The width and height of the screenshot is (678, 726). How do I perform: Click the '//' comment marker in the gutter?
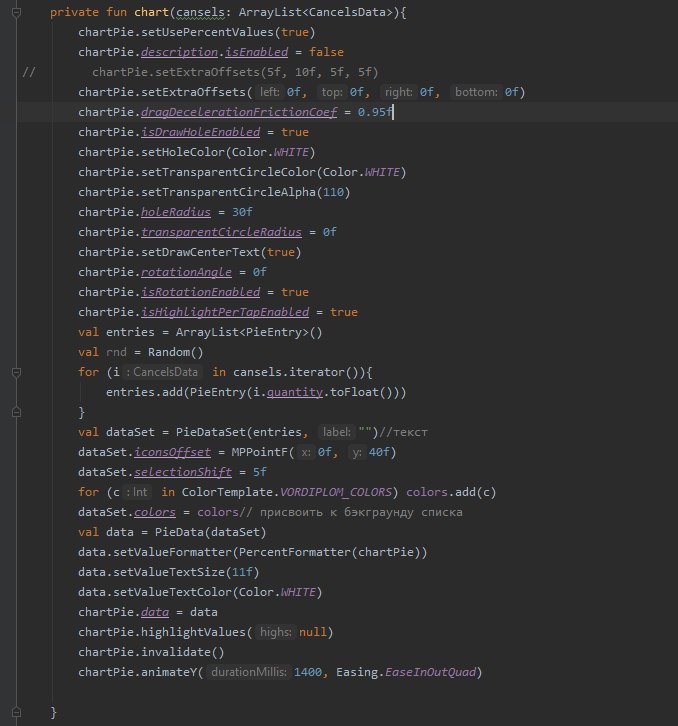[29, 72]
